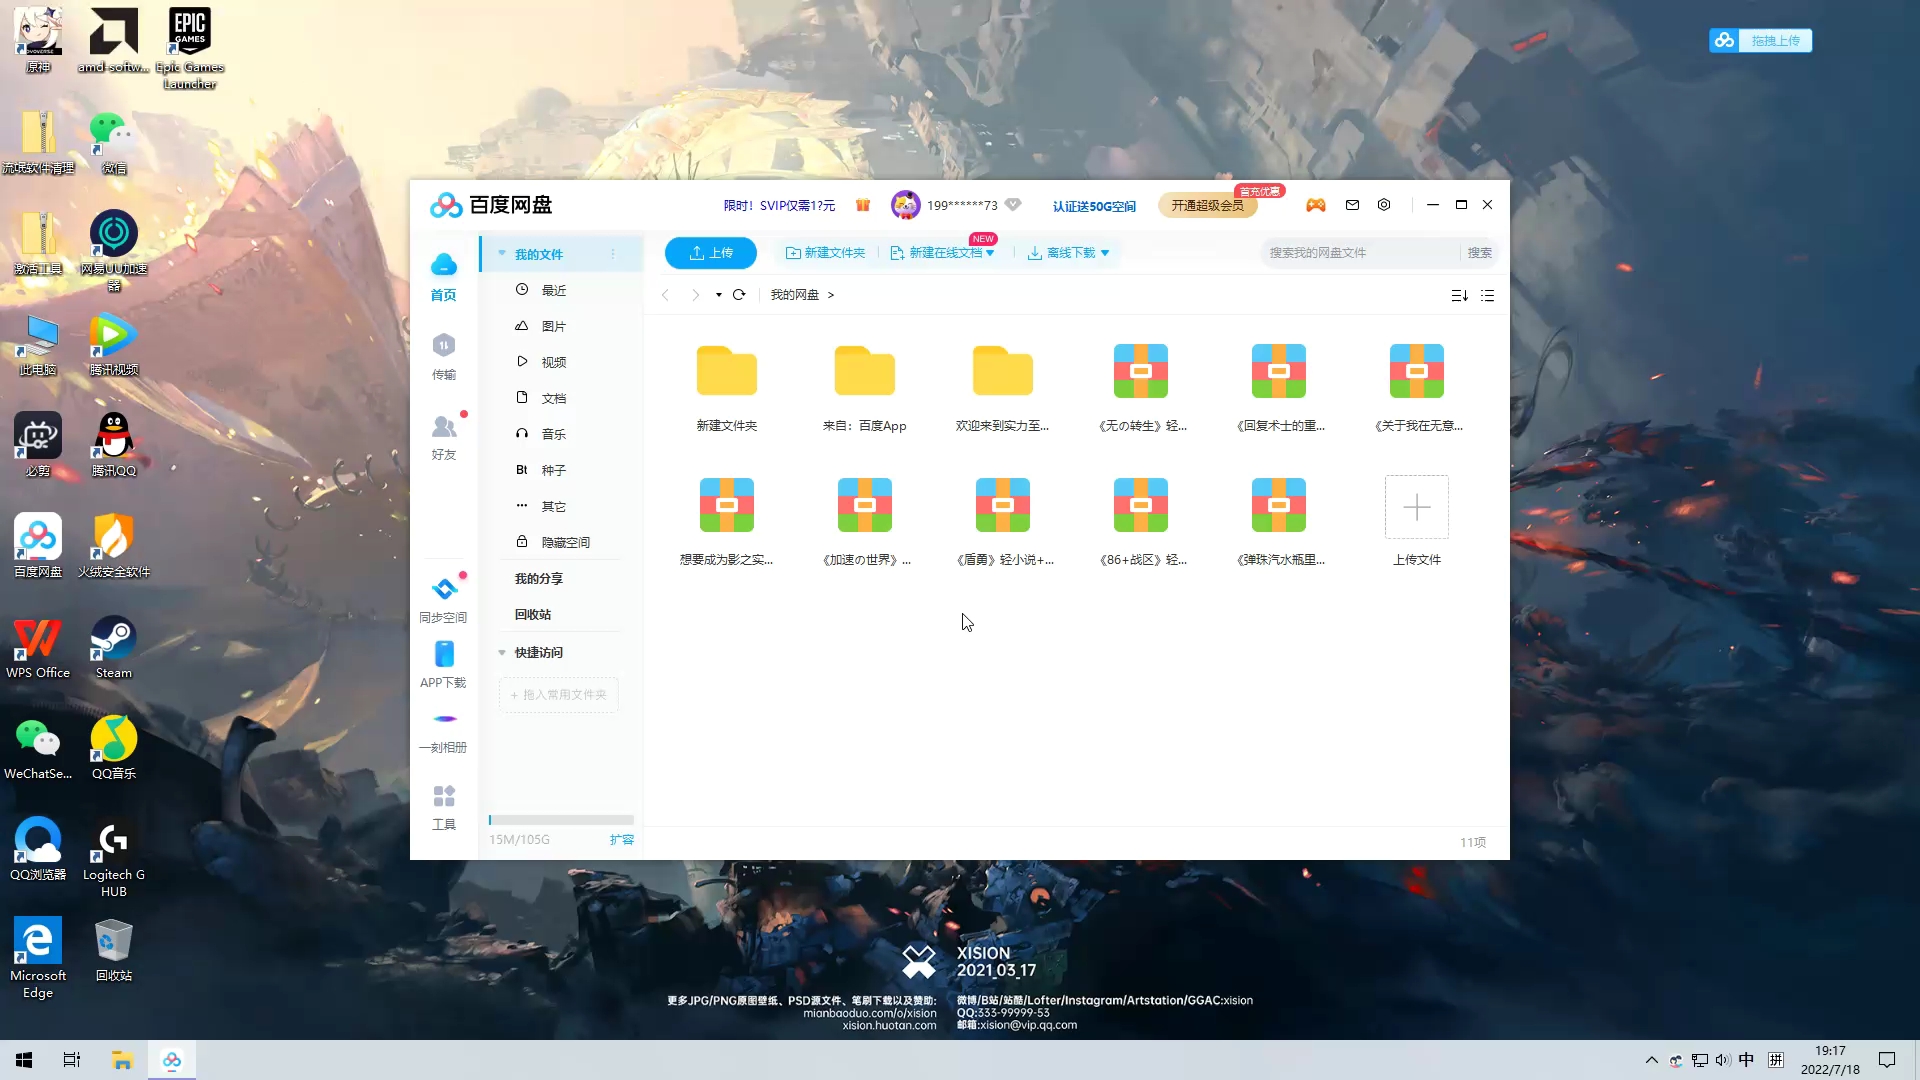Click the back navigation arrow

click(x=665, y=295)
